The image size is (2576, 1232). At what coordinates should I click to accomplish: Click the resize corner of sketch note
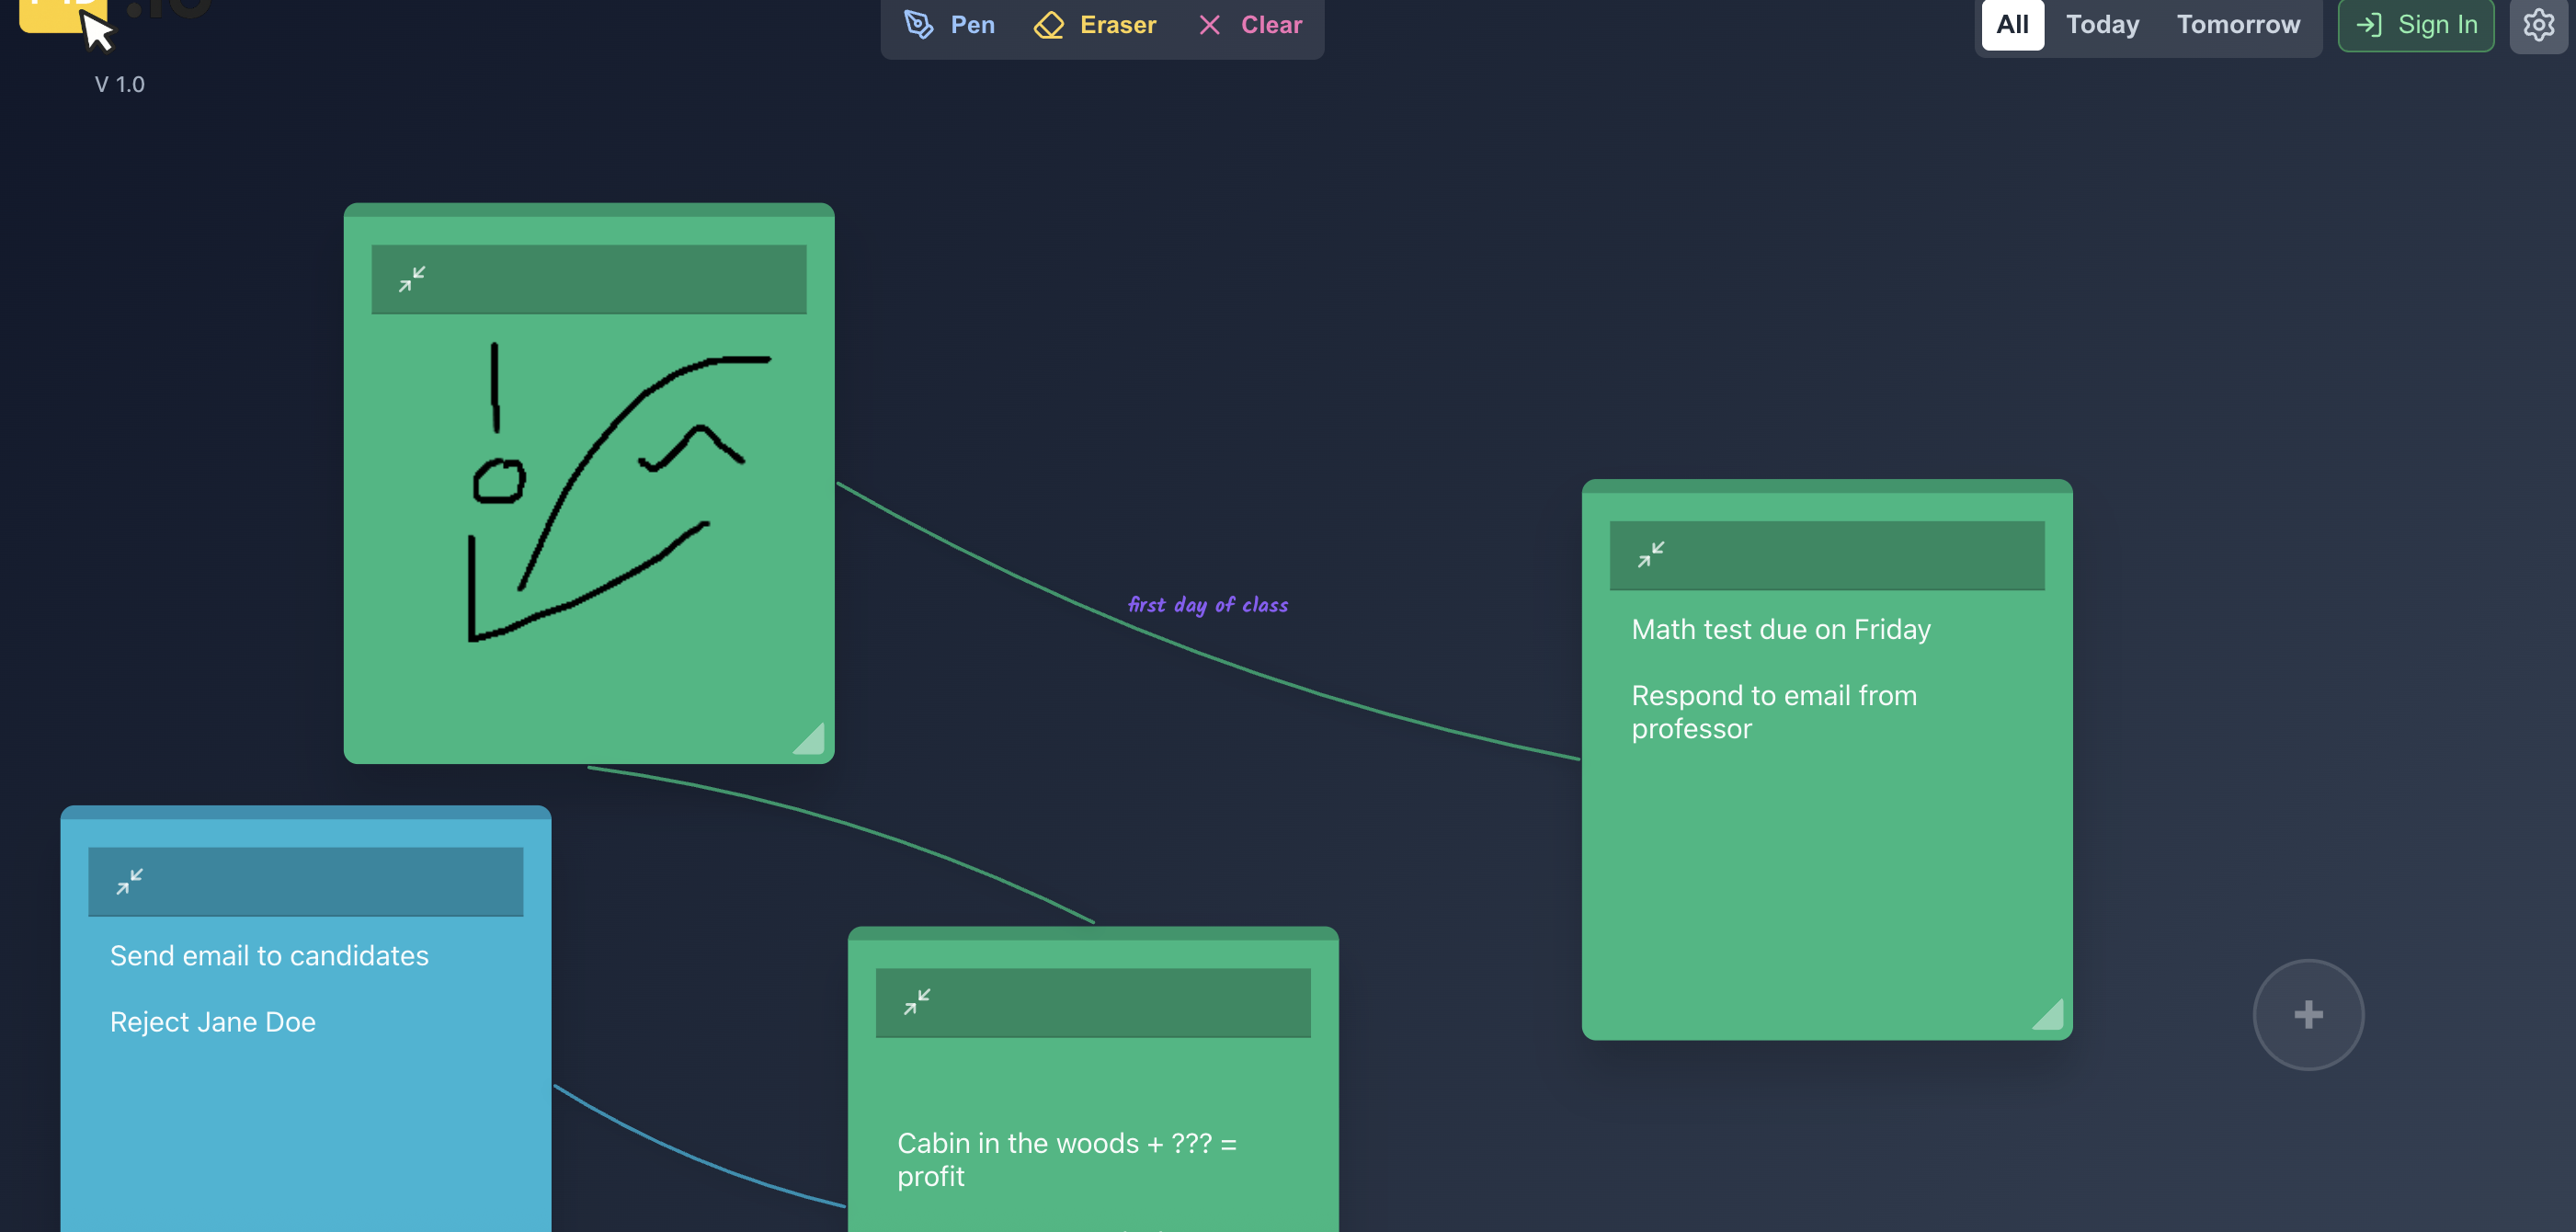811,741
